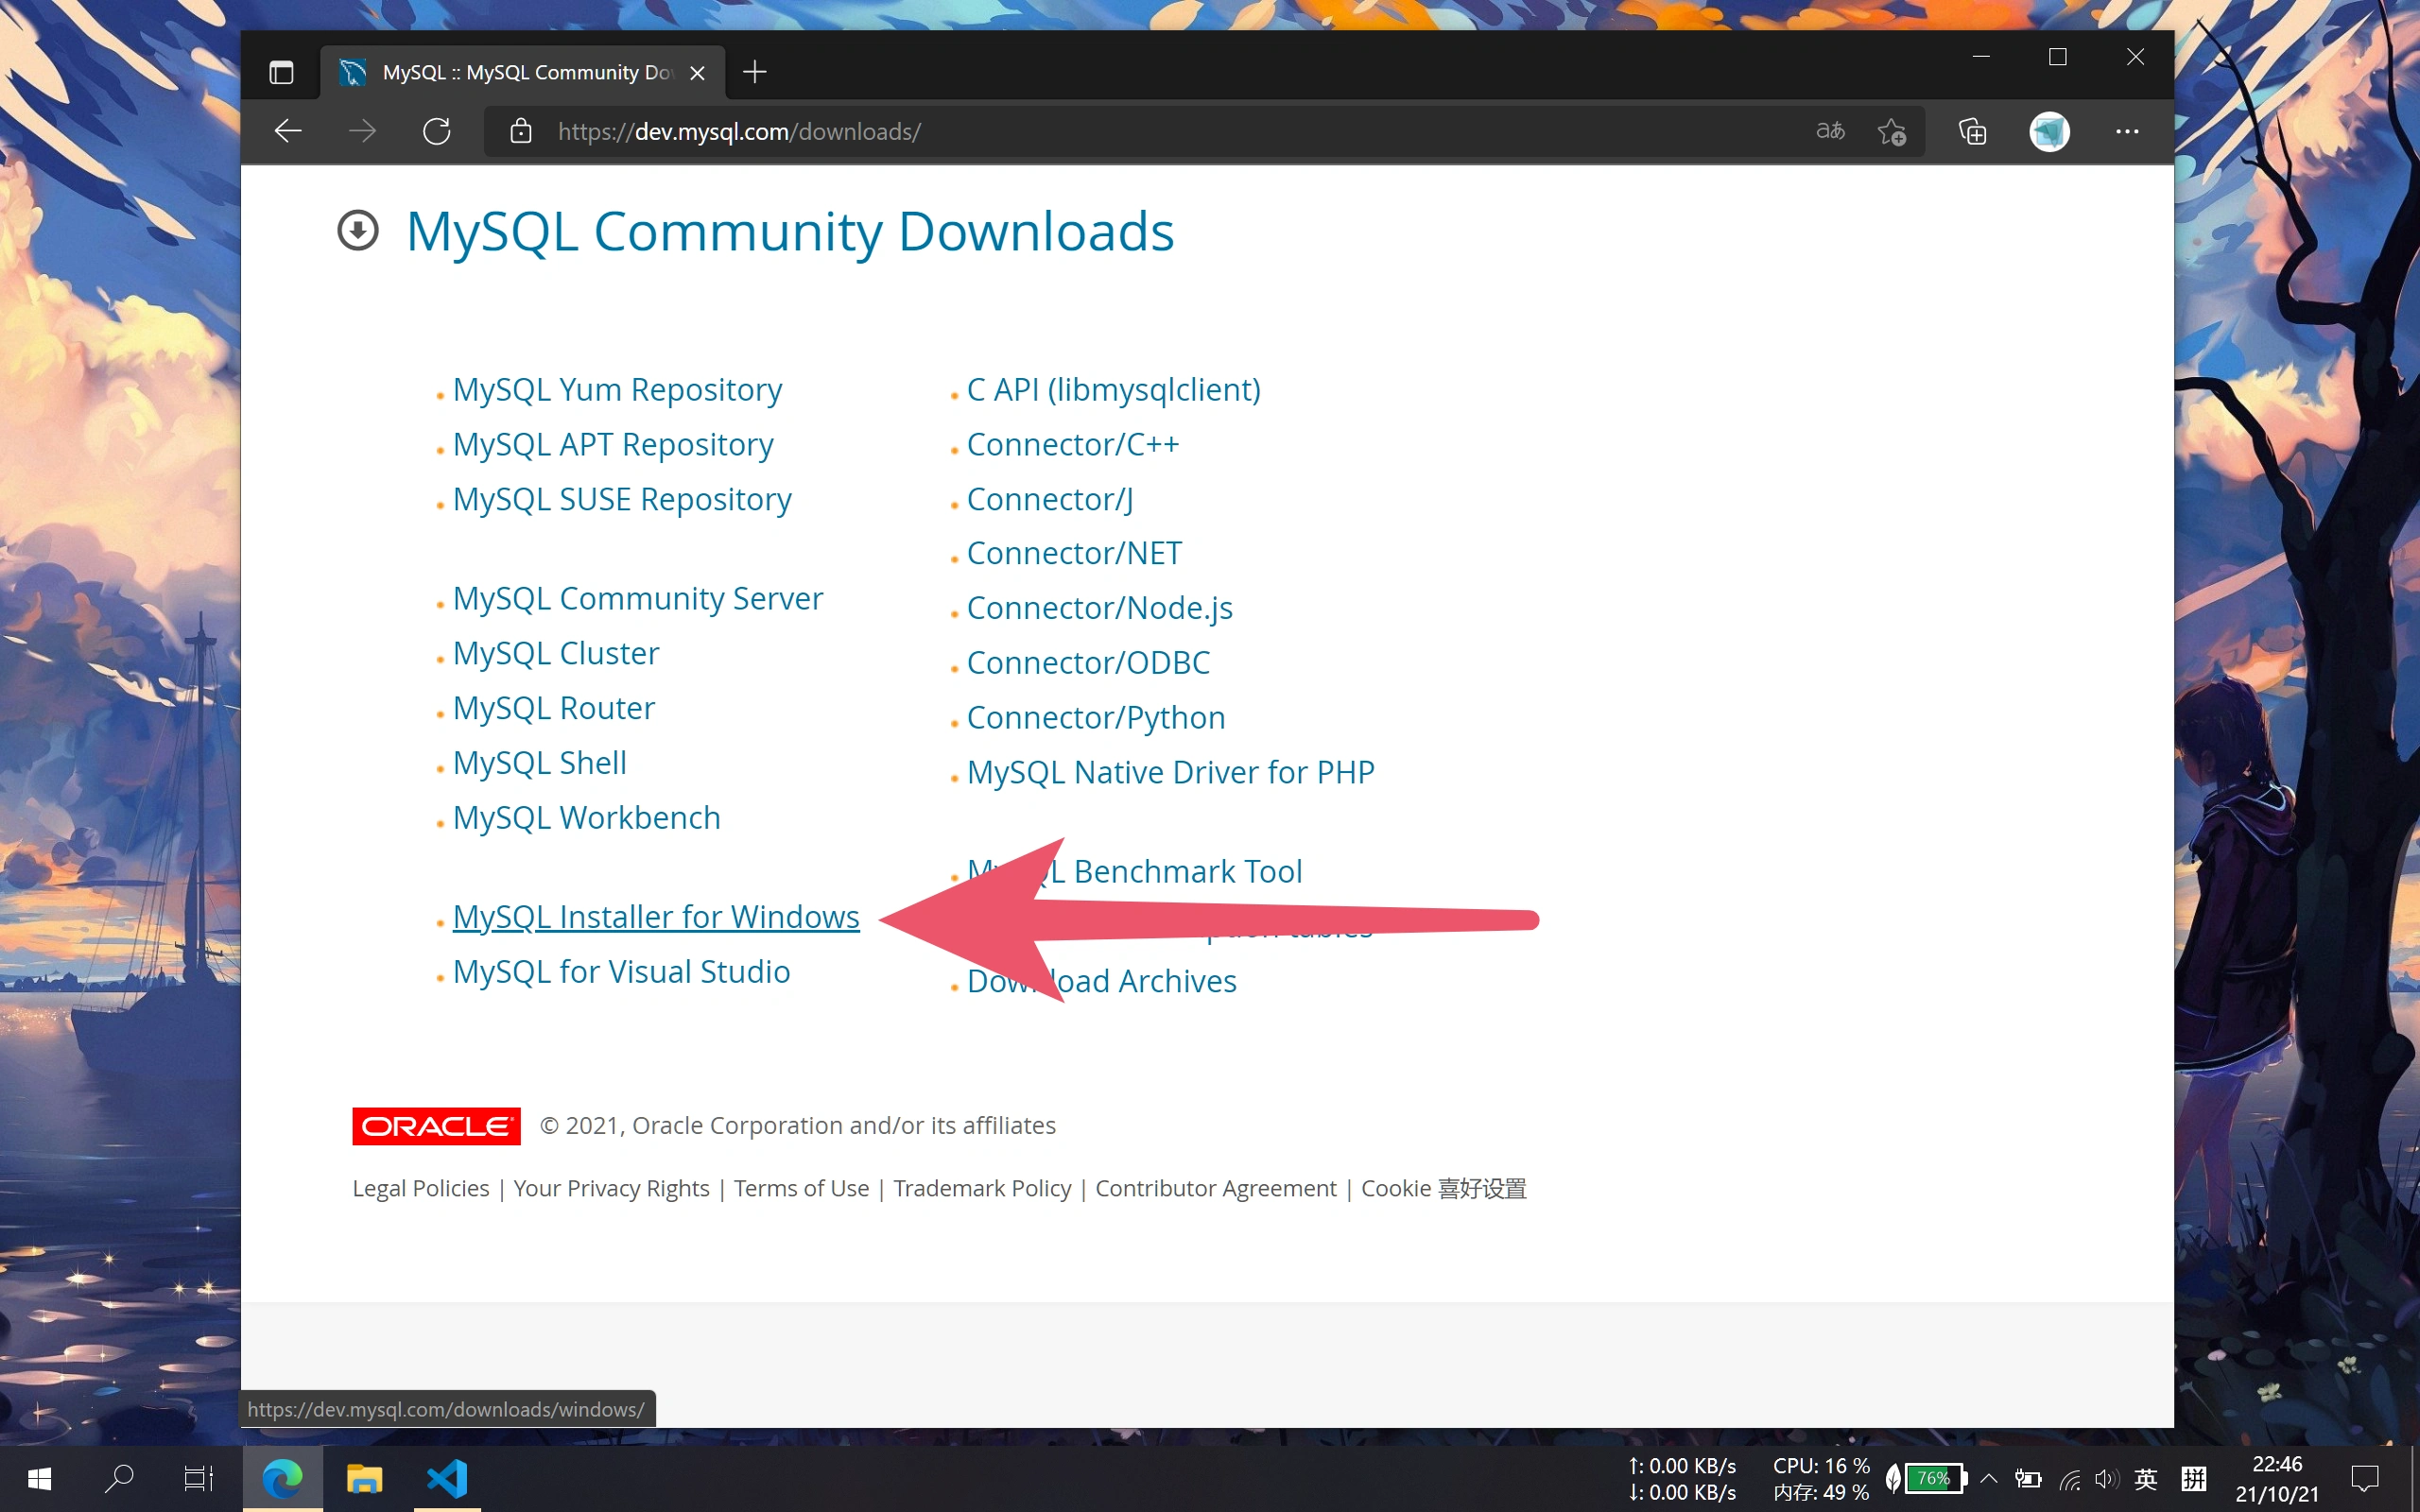The height and width of the screenshot is (1512, 2420).
Task: Open Trademark Policy footer link
Action: click(x=982, y=1188)
